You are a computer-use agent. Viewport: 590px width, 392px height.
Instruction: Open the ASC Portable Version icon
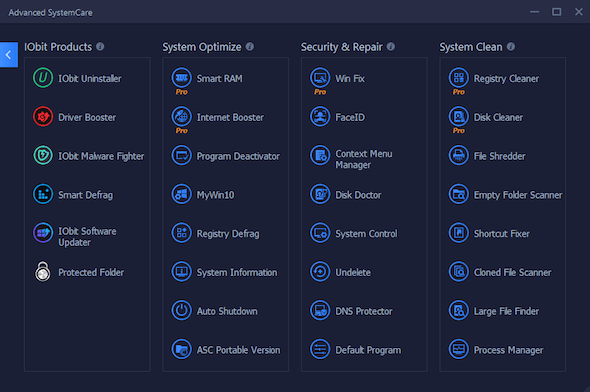[x=181, y=349]
